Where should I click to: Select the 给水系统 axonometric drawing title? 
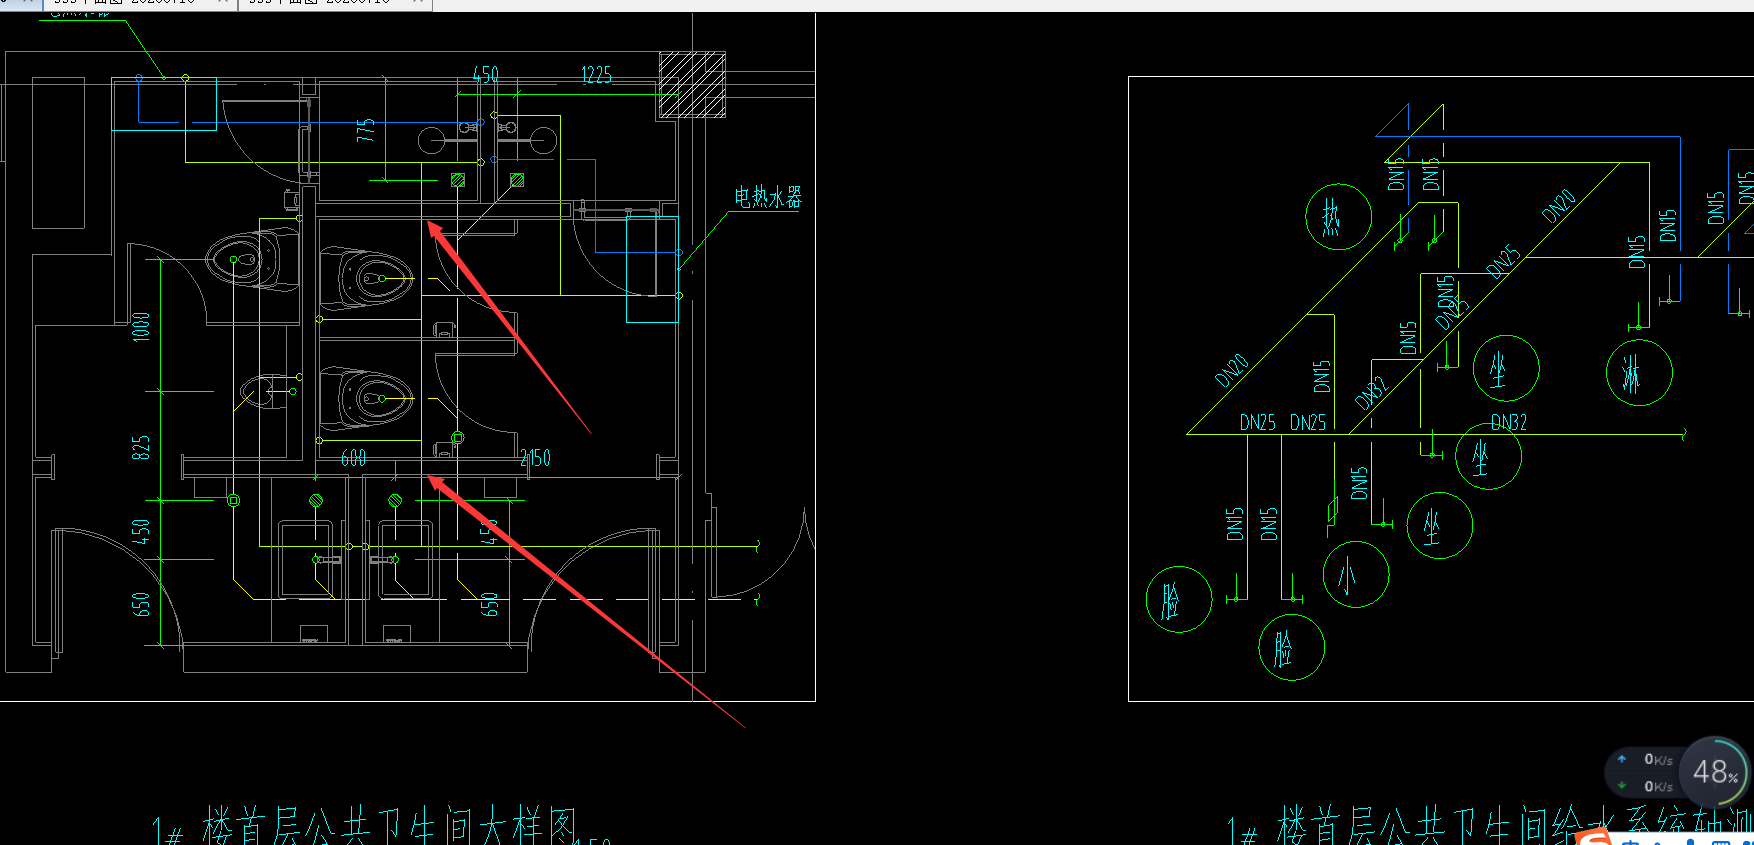click(1490, 827)
